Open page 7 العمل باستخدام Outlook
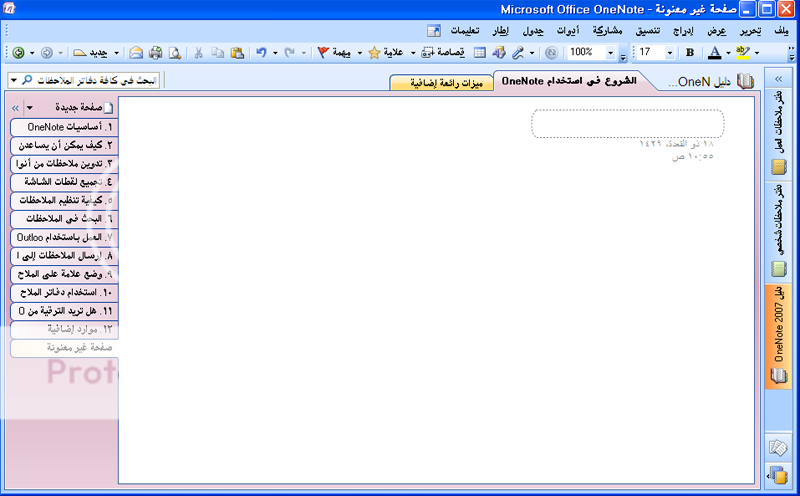 [64, 237]
